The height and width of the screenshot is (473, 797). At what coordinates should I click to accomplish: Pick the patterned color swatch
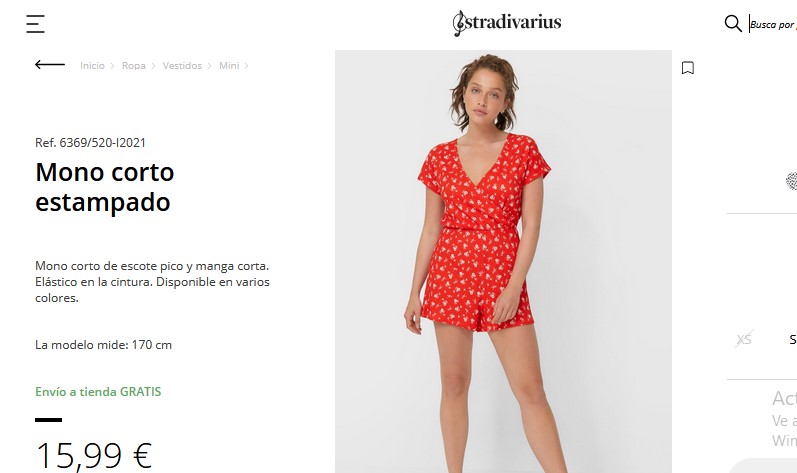click(x=791, y=181)
